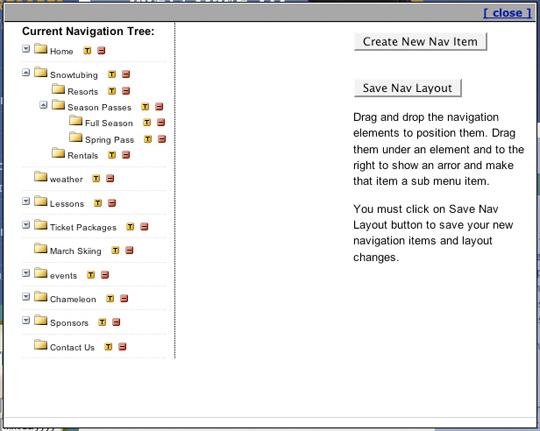Click red minus icon next to Chameleon
This screenshot has width=540, height=431.
click(124, 298)
